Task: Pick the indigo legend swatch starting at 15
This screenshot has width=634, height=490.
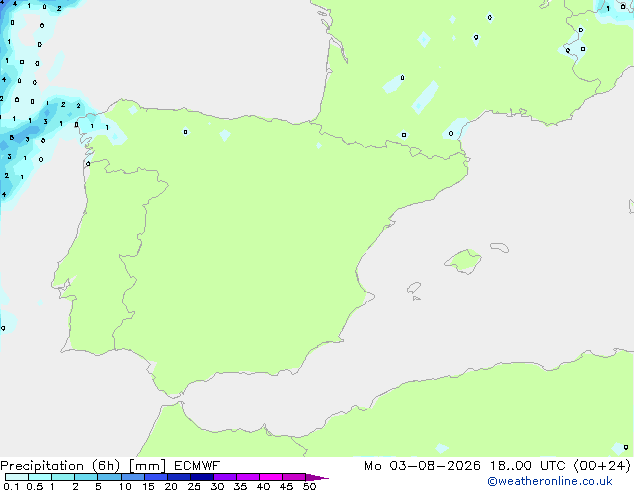Action: coord(156,477)
